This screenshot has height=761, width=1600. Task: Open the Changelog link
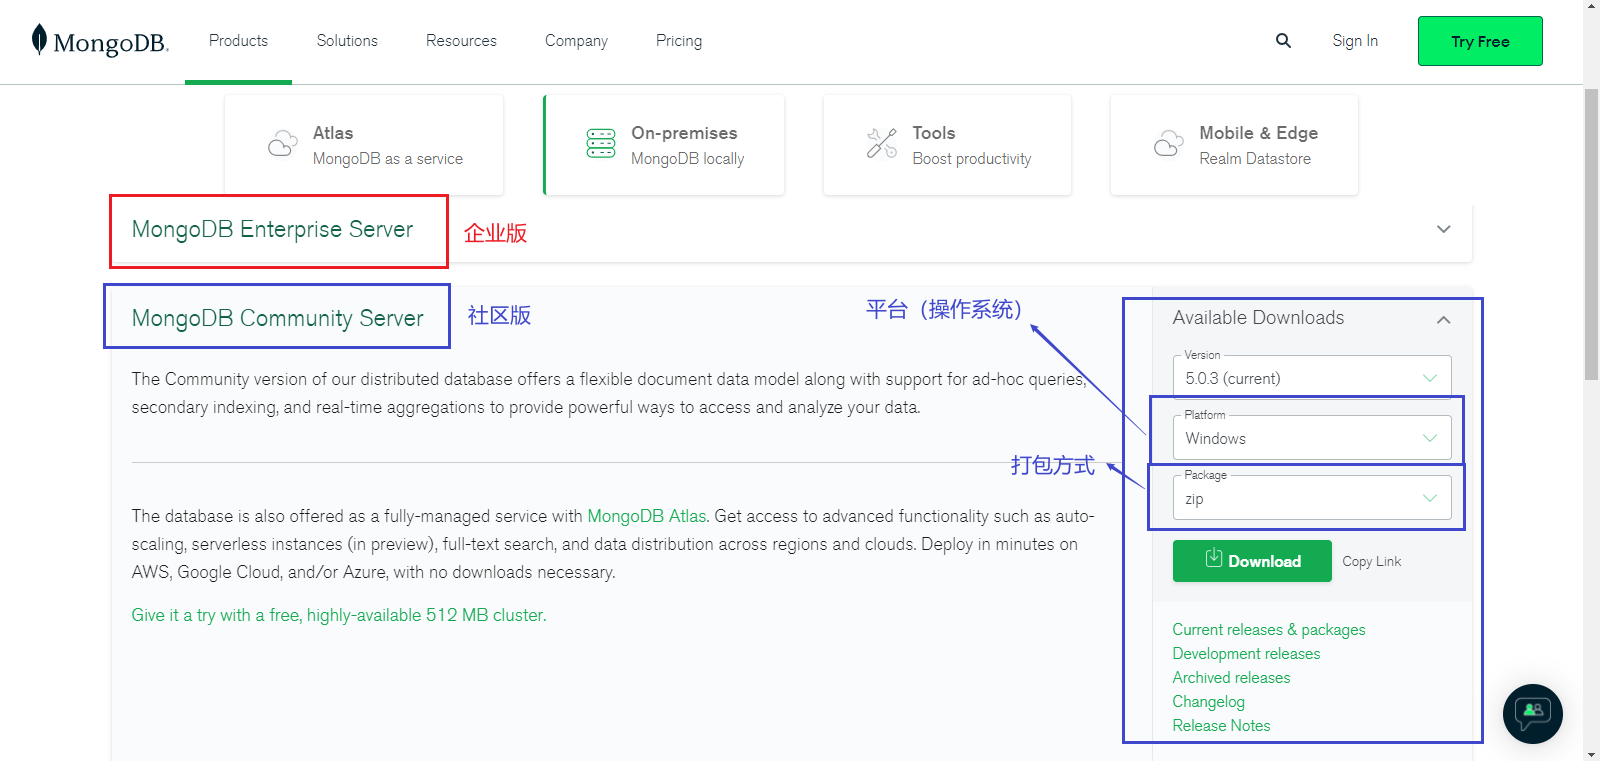pos(1208,702)
